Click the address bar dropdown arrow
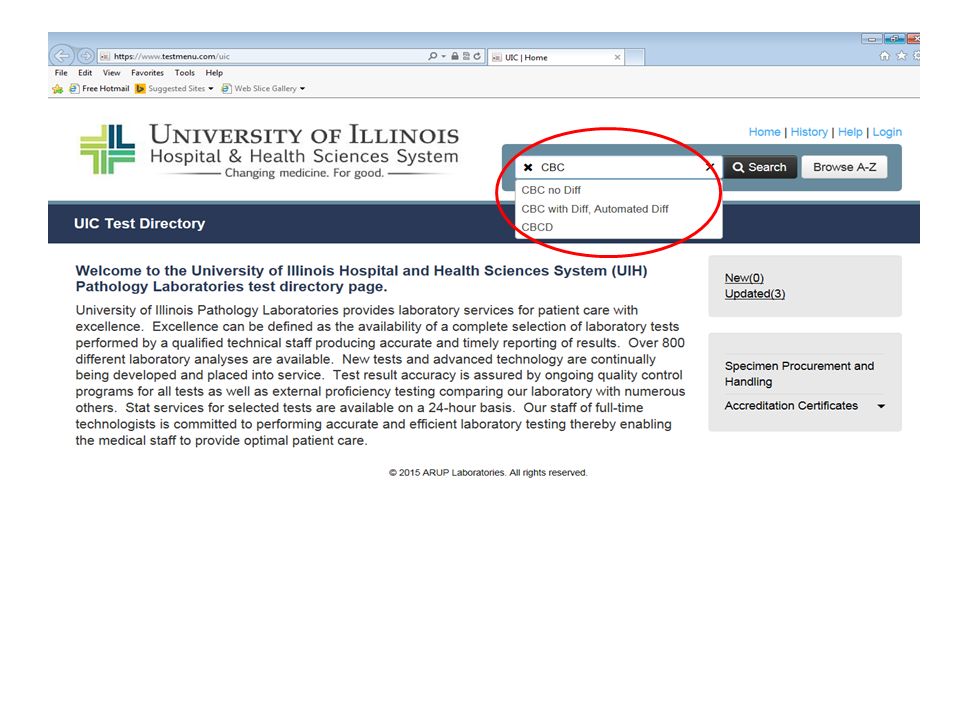 click(443, 56)
